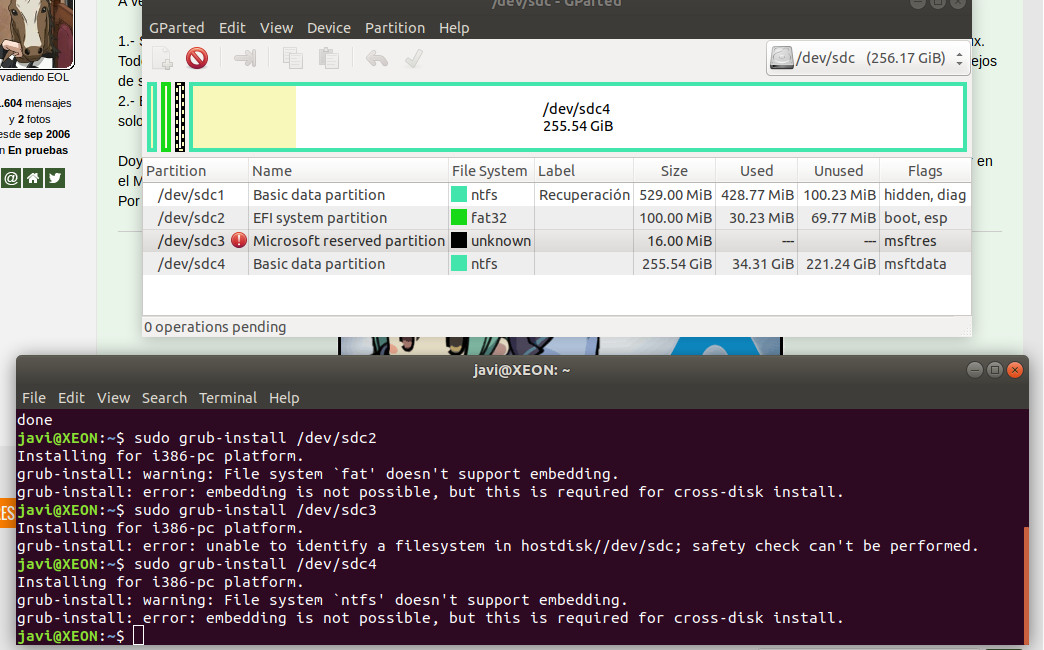Open the terminal File menu
The width and height of the screenshot is (1044, 650).
34,398
